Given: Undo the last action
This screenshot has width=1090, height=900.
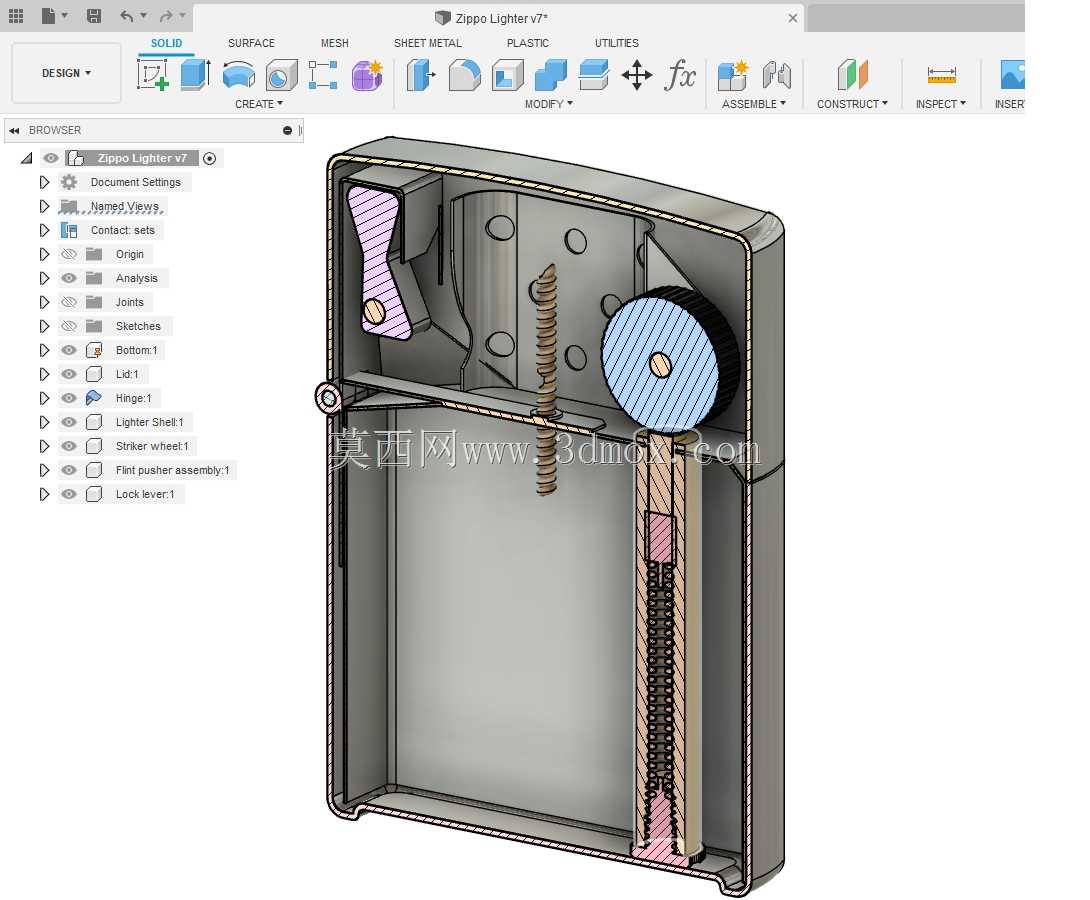Looking at the screenshot, I should tap(127, 15).
